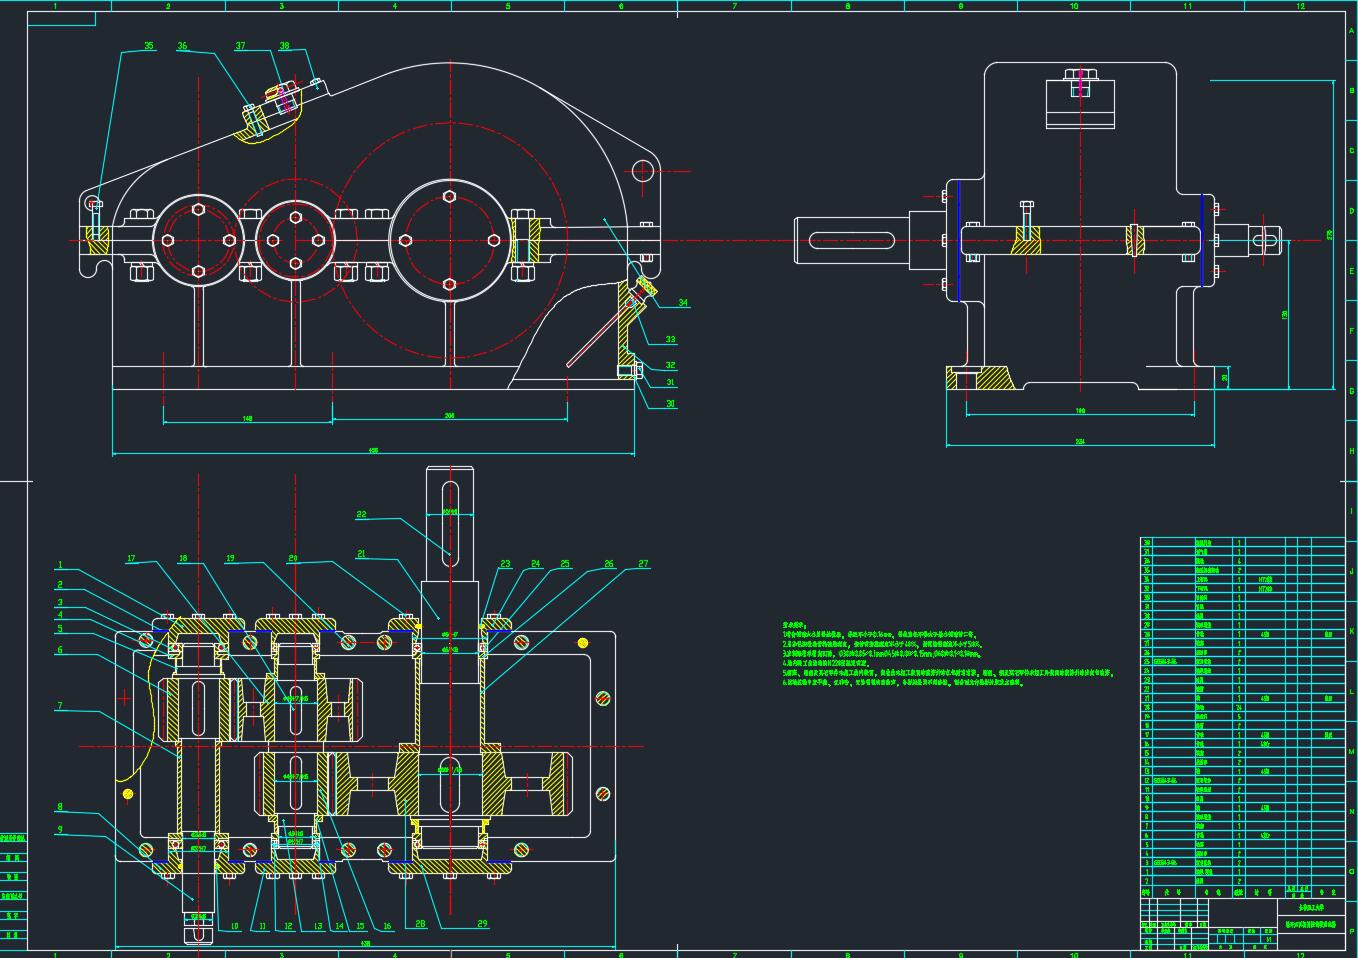Viewport: 1358px width, 958px height.
Task: Select the 160 dimension under side view
Action: coord(1080,410)
